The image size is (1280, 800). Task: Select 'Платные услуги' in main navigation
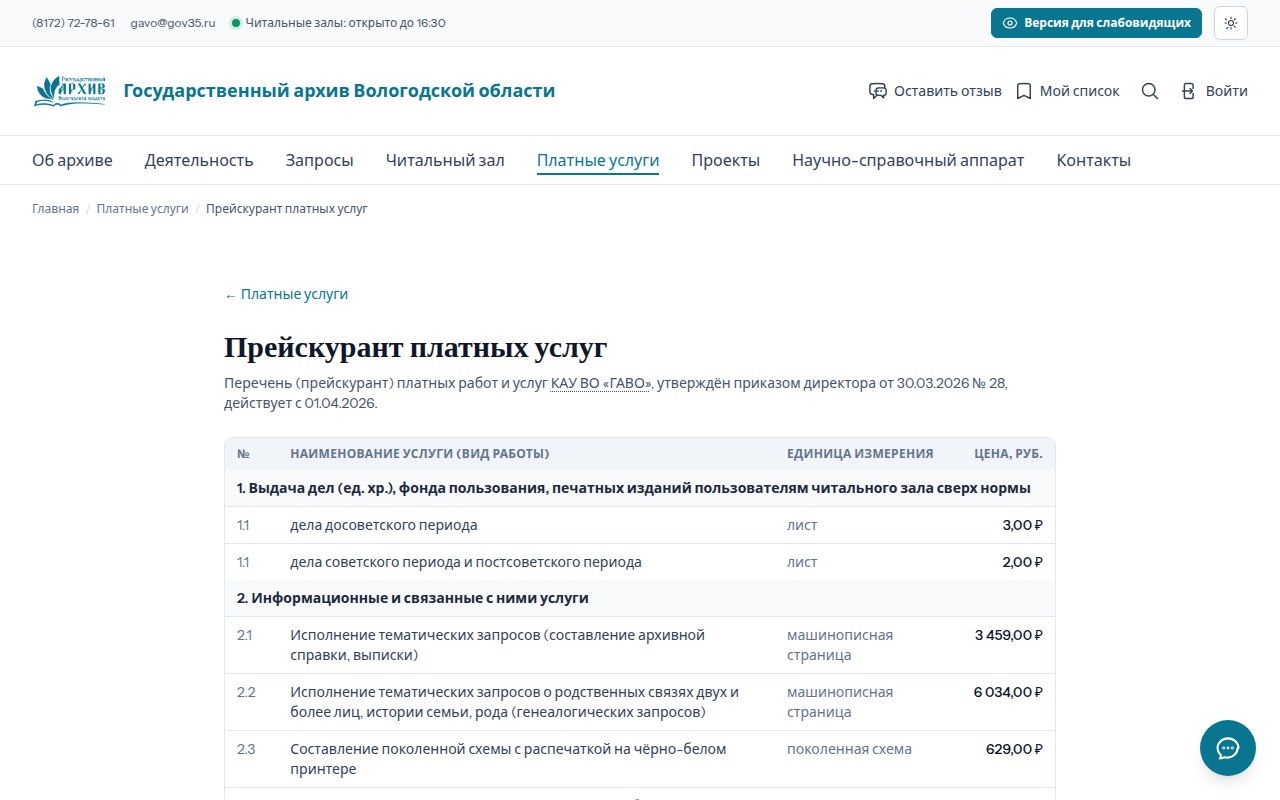598,160
